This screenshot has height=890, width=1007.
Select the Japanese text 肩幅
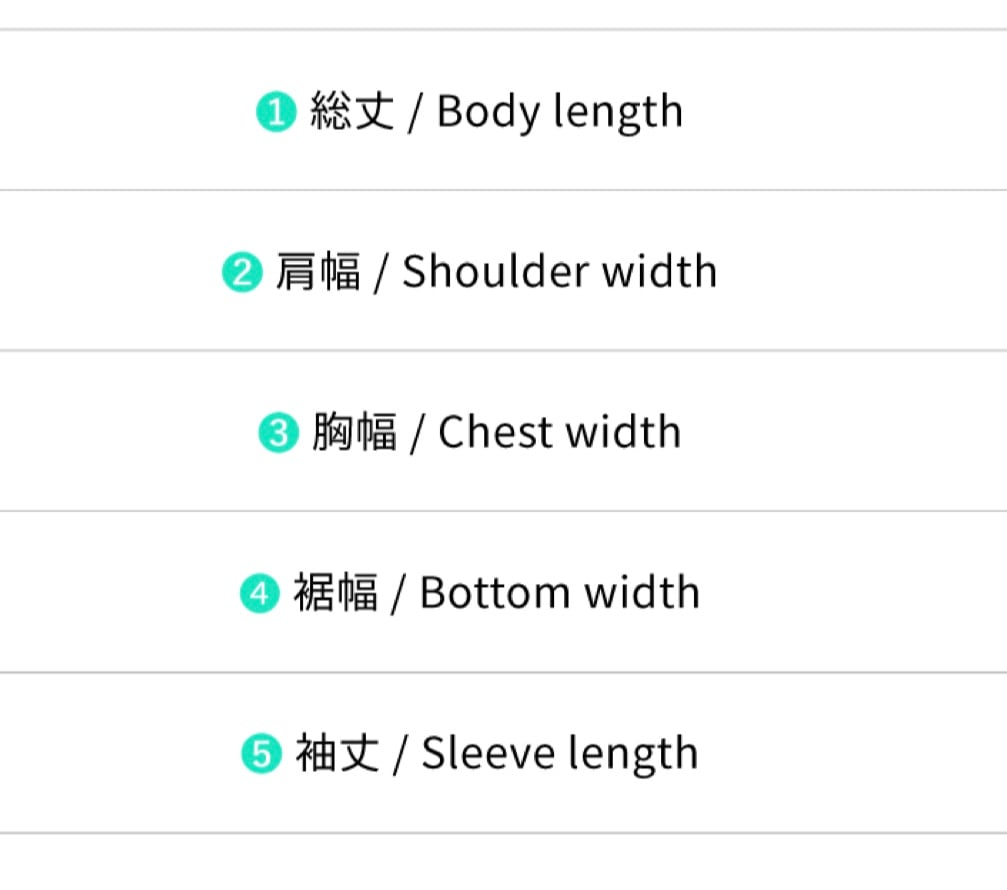(x=317, y=272)
